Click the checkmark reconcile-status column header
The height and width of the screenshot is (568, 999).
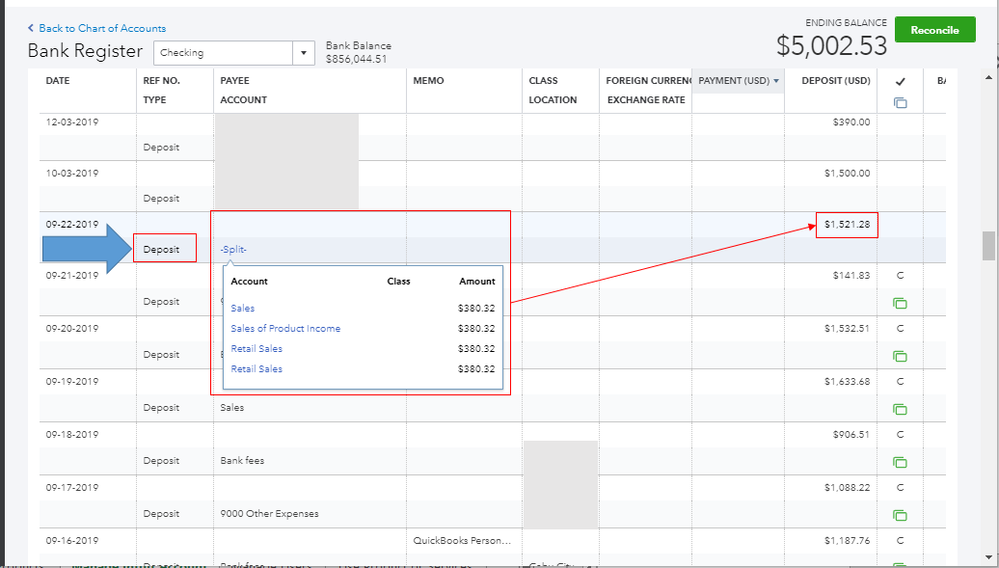(x=900, y=81)
